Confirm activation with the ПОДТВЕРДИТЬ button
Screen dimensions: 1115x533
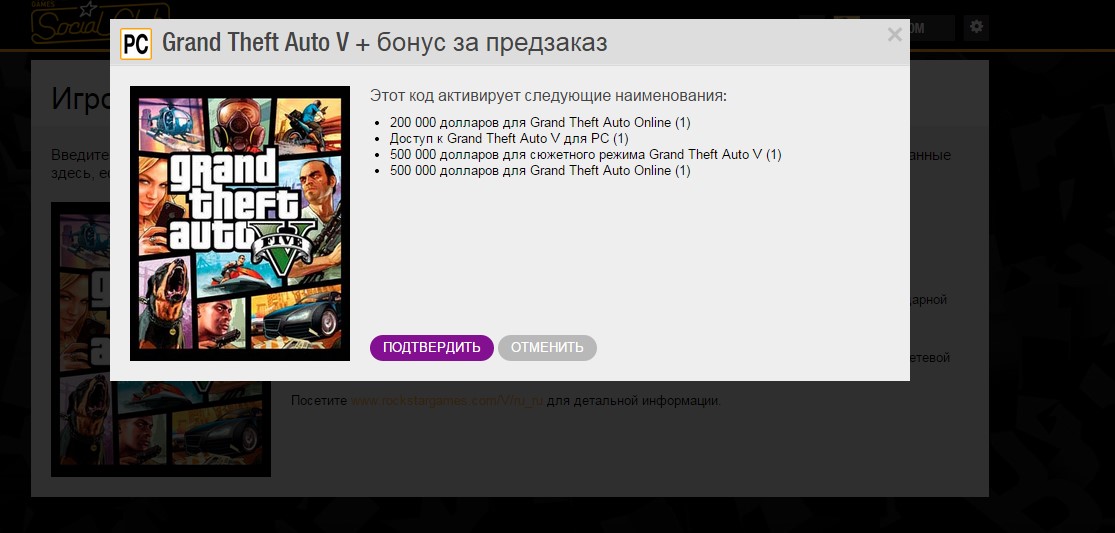click(x=432, y=348)
